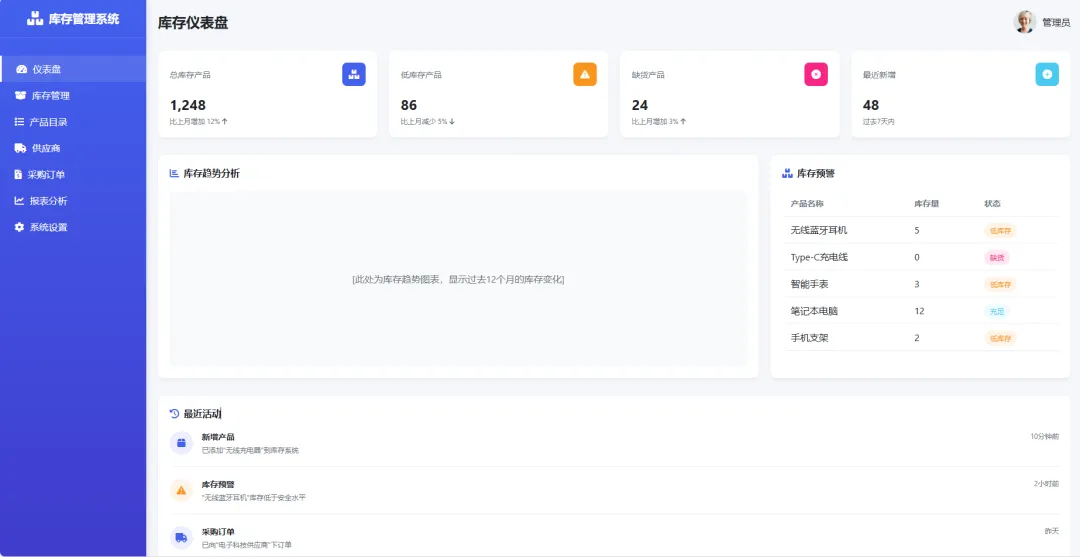1080x557 pixels.
Task: Click the gear icon next to 系统设置
Action: tap(19, 227)
